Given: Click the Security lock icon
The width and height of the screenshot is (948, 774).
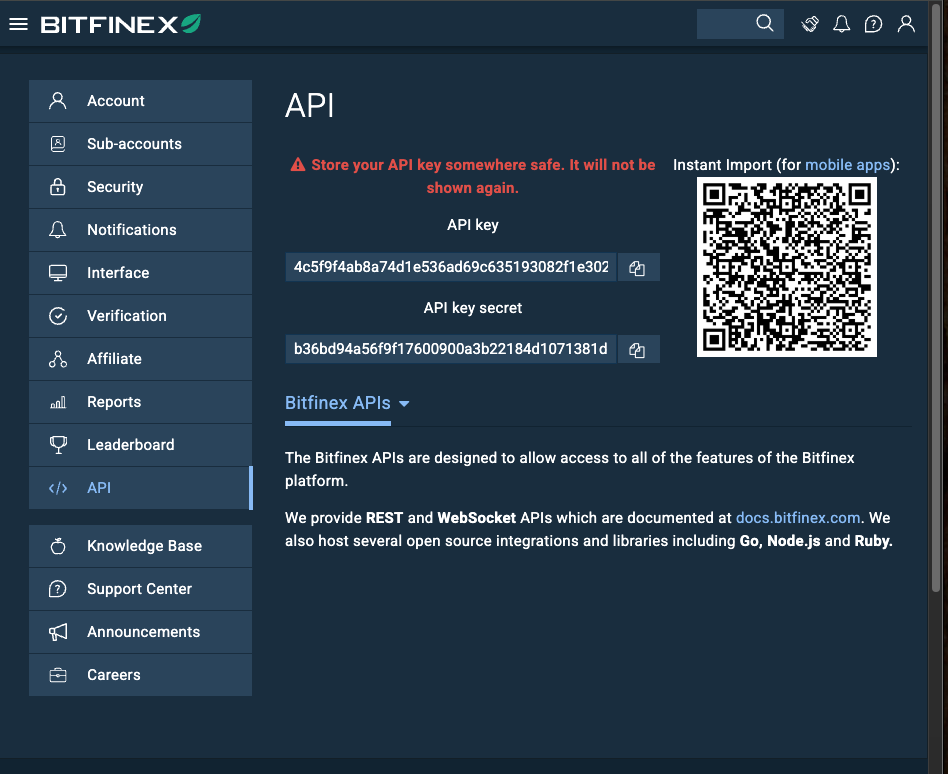Looking at the screenshot, I should pyautogui.click(x=58, y=187).
